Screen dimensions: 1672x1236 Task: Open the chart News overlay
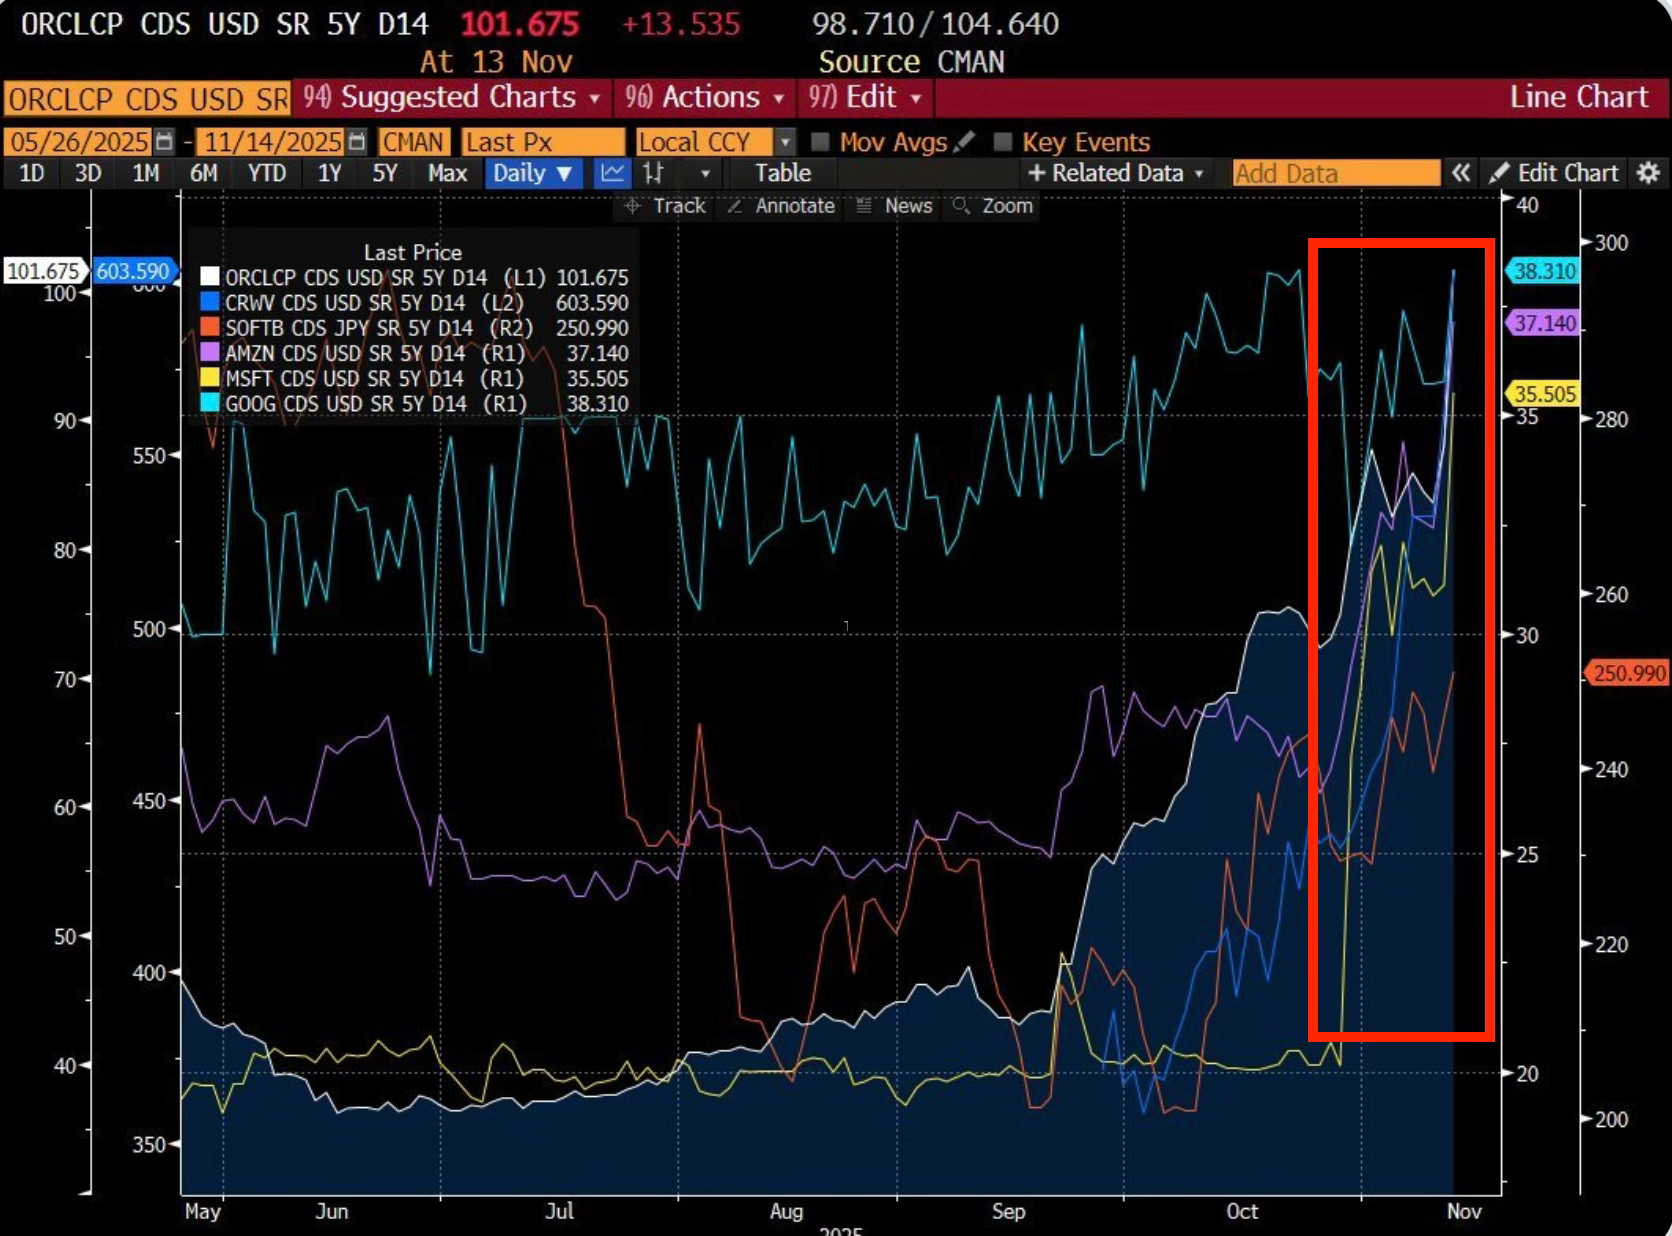(x=895, y=206)
